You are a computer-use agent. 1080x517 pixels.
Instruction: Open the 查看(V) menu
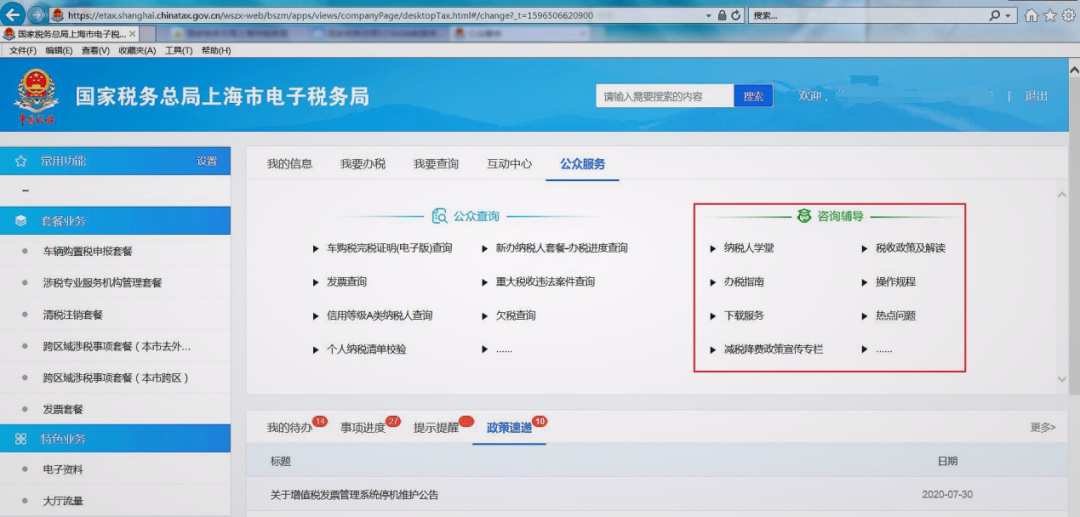(96, 50)
